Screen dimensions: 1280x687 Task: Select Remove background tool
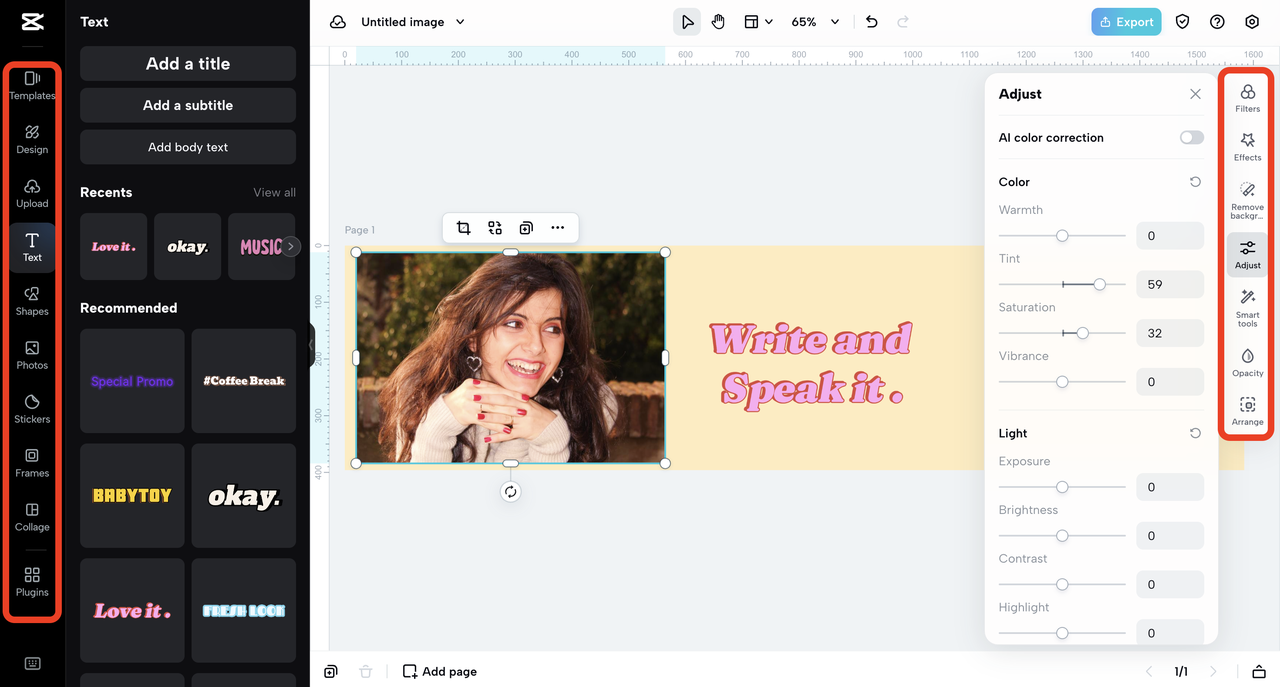(1247, 201)
